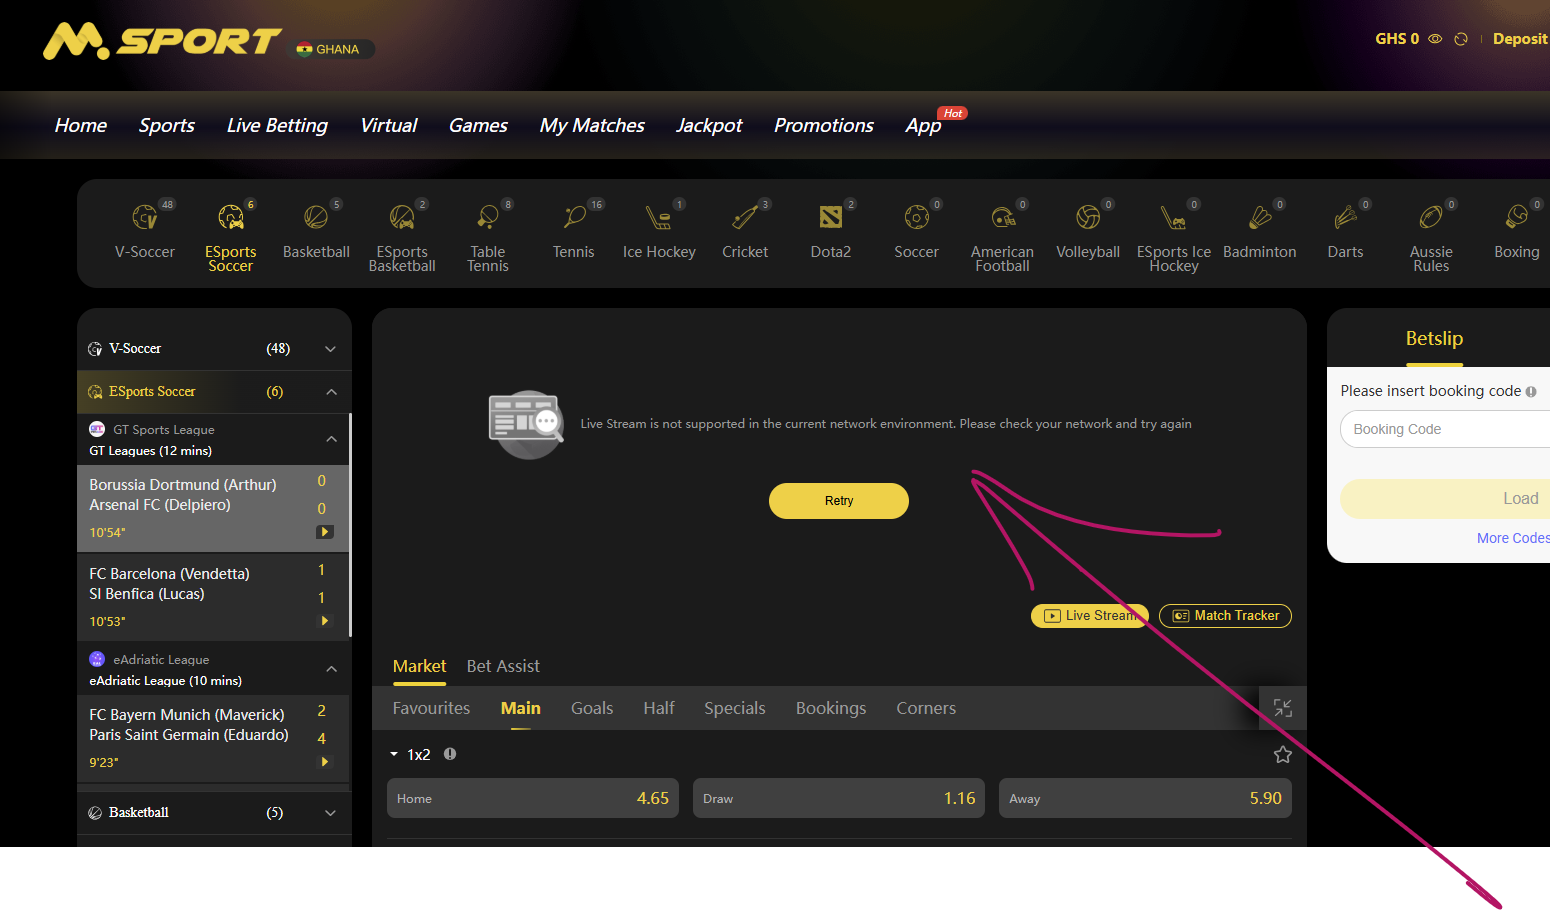Go to the Home menu item
This screenshot has width=1550, height=912.
(81, 125)
